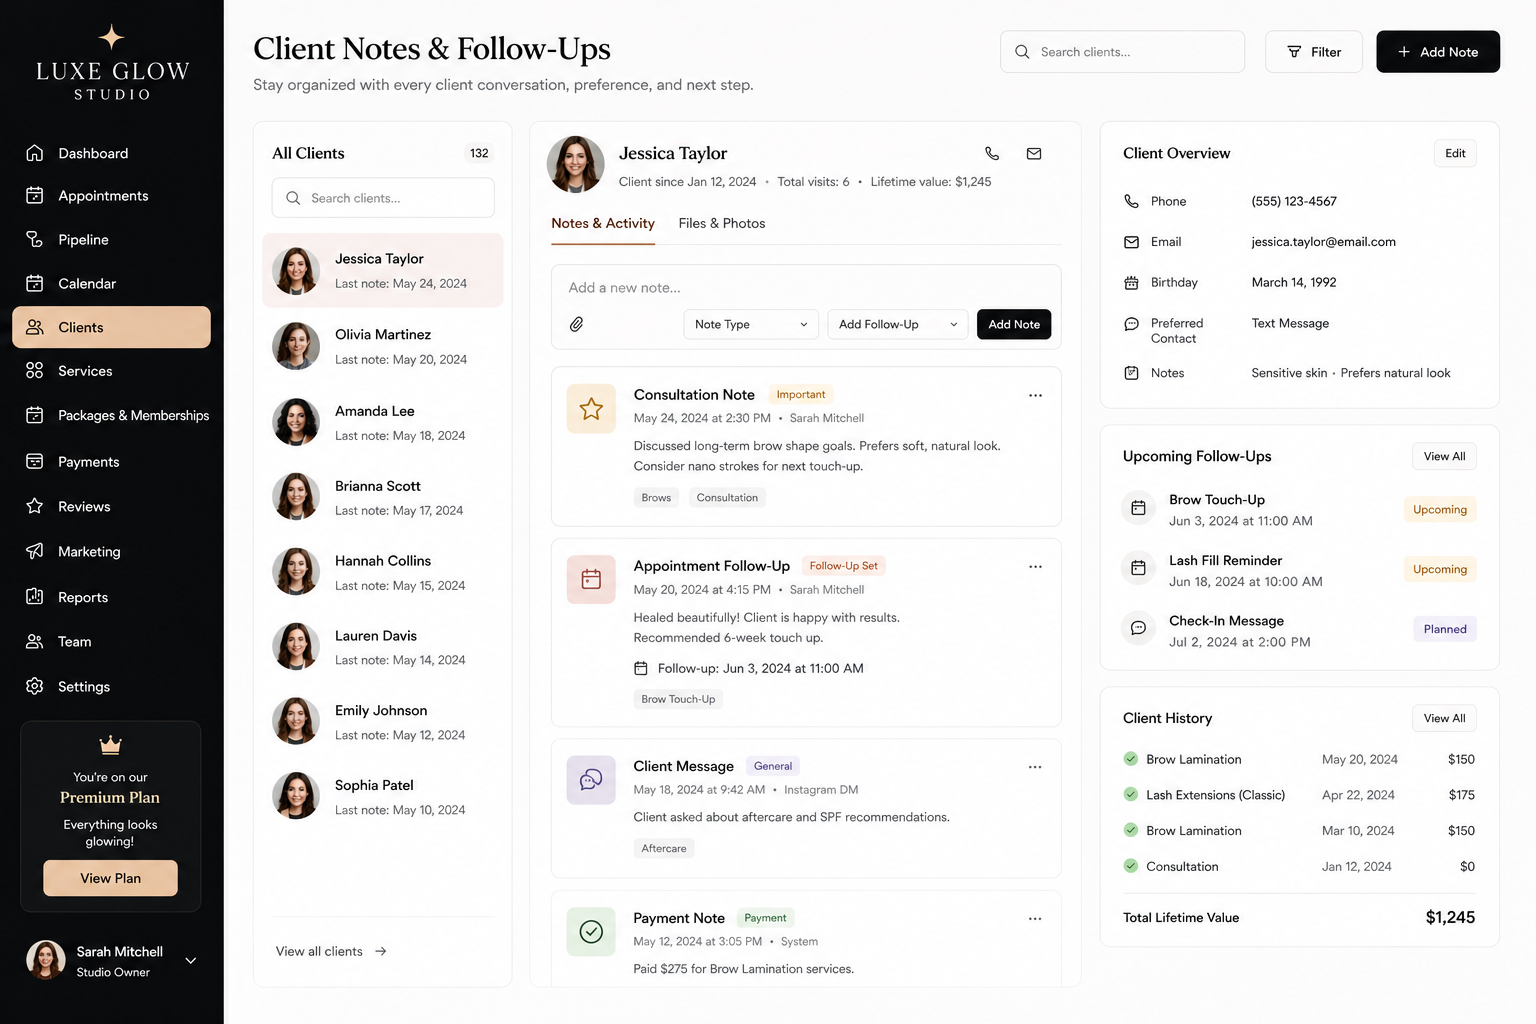Image resolution: width=1536 pixels, height=1024 pixels.
Task: Click the Aftercare tag on Client Message
Action: [x=664, y=848]
